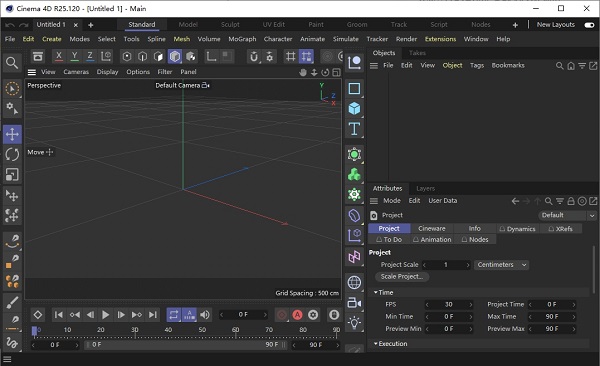Add a Cube primitive object

(x=354, y=109)
